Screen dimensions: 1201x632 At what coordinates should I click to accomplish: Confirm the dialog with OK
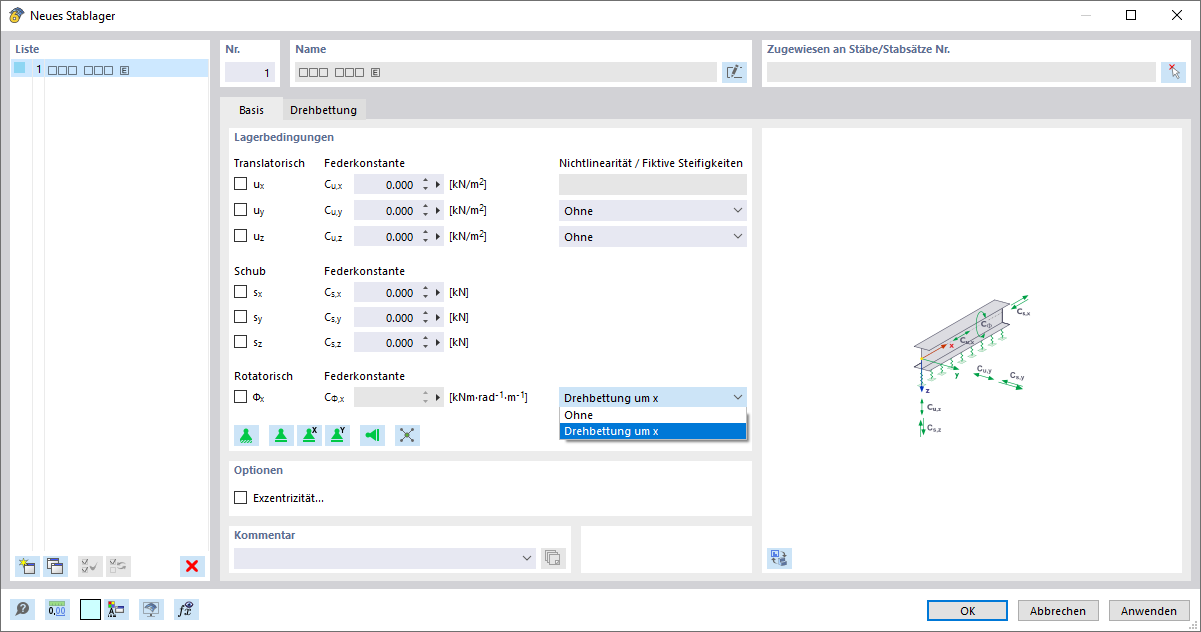pos(966,610)
